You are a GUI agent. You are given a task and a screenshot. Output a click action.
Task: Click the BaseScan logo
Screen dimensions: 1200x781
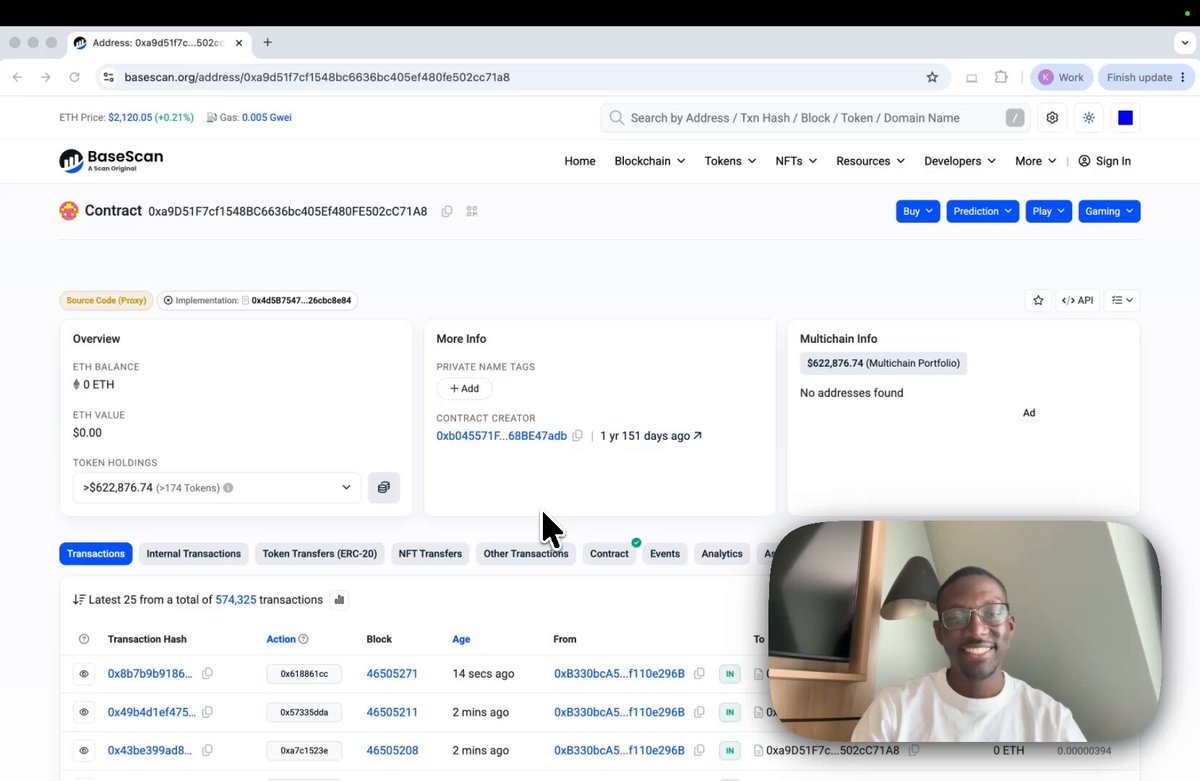111,160
